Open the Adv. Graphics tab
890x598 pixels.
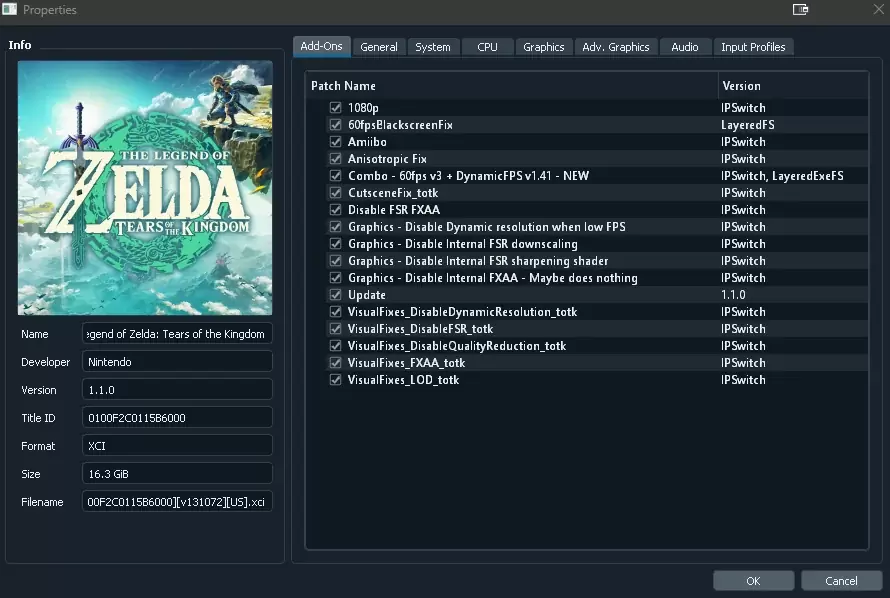point(615,47)
